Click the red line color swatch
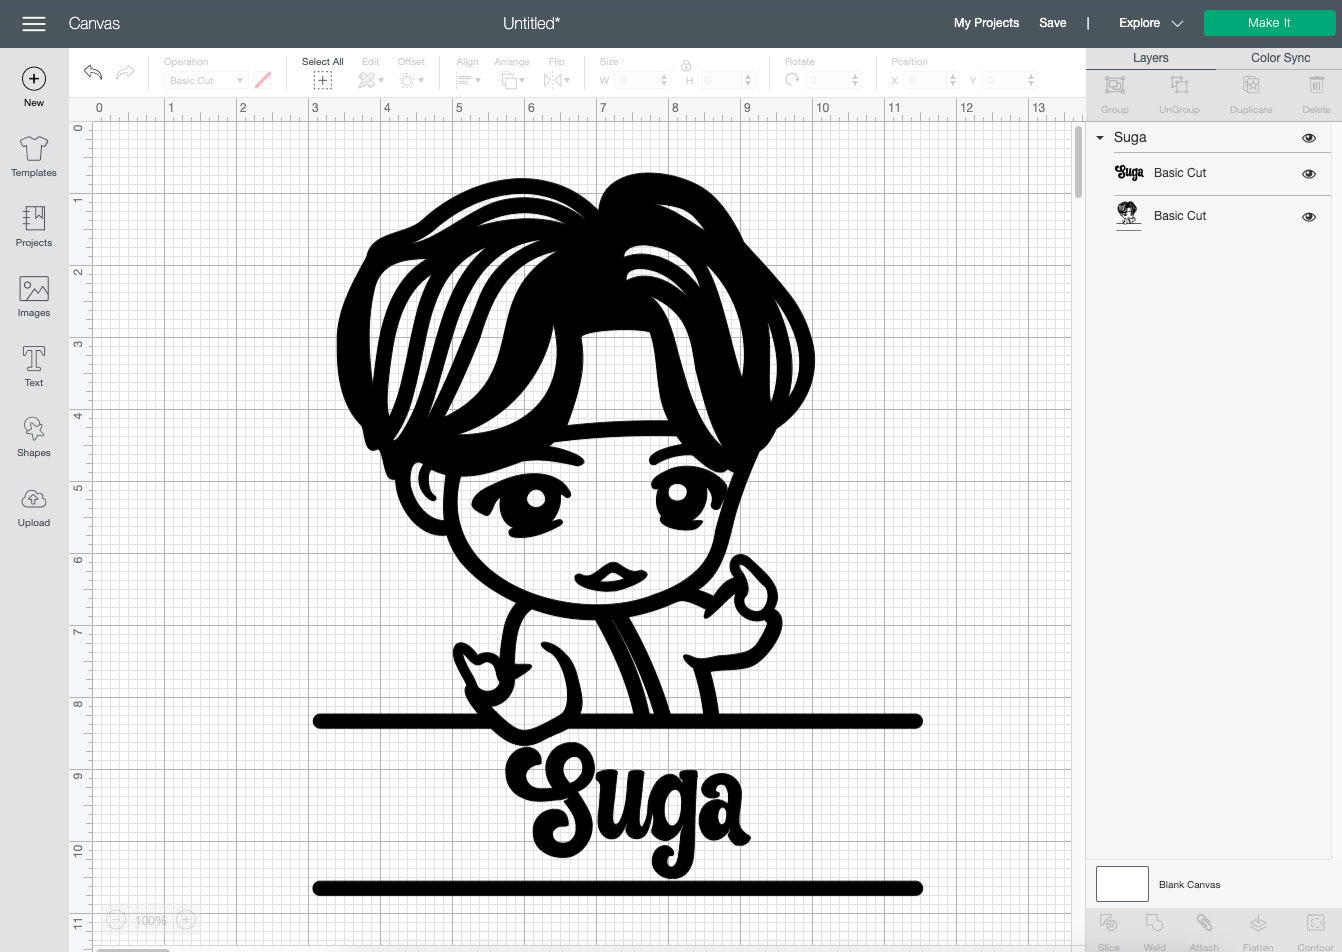The height and width of the screenshot is (952, 1342). [x=263, y=80]
